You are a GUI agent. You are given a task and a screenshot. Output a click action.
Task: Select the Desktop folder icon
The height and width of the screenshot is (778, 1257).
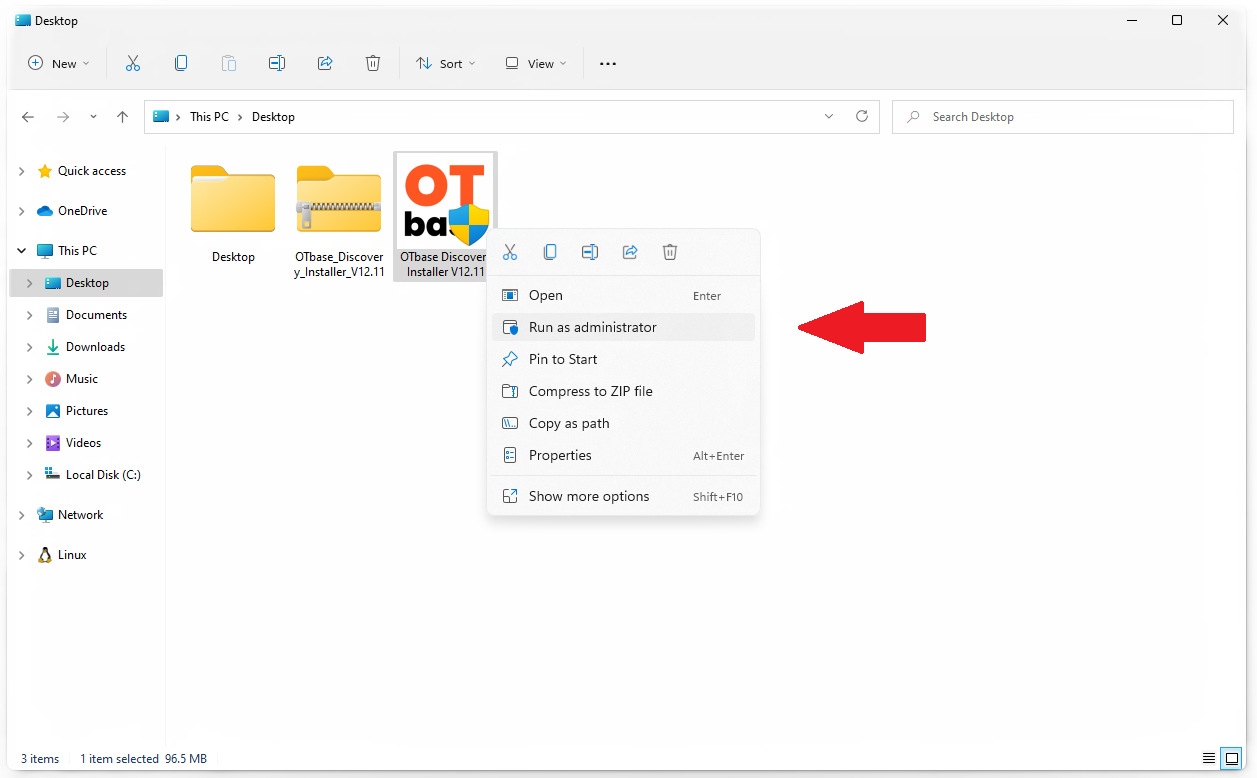pos(233,200)
